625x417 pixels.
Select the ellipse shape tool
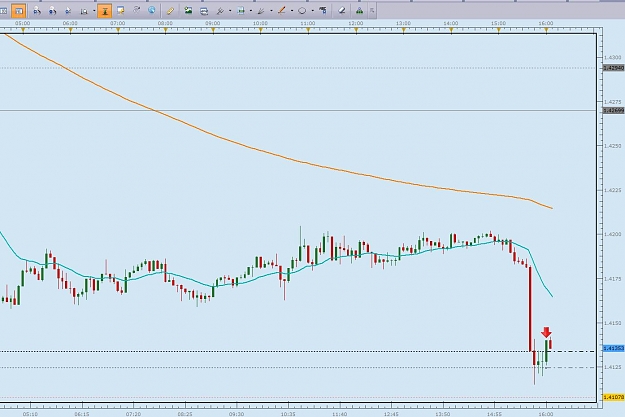point(302,11)
